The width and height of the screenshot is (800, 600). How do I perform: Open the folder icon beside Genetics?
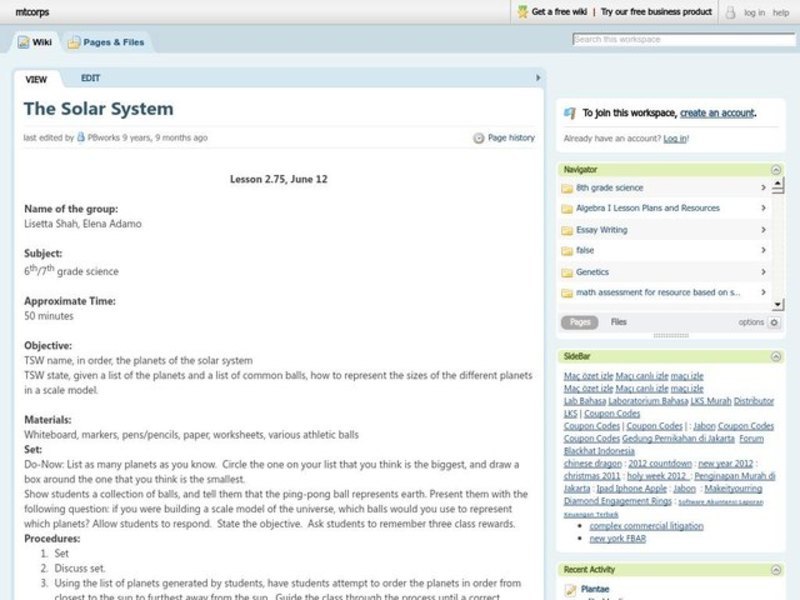click(566, 272)
